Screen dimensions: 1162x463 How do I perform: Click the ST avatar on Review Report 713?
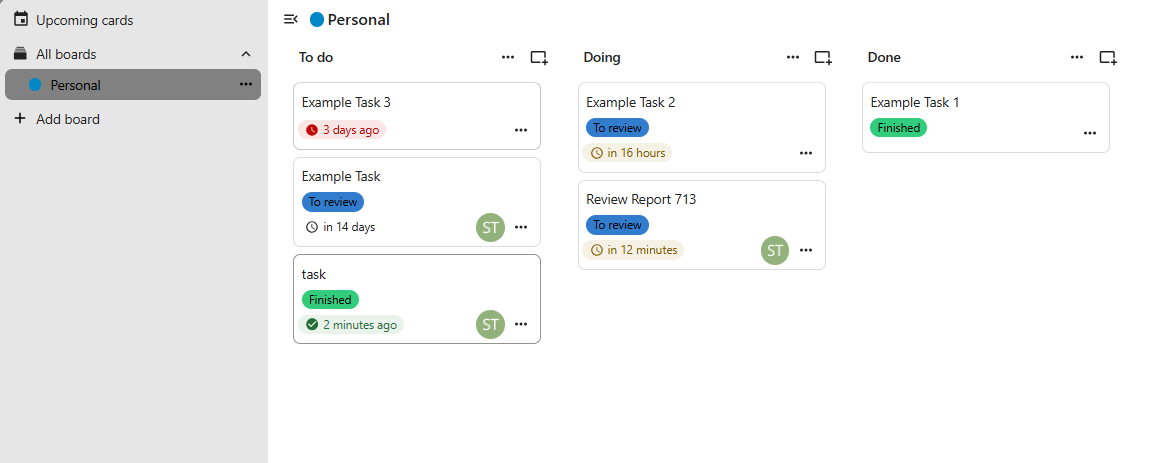point(775,250)
